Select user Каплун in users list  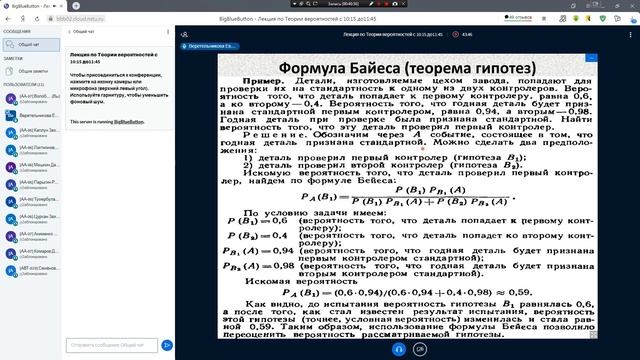tap(31, 133)
